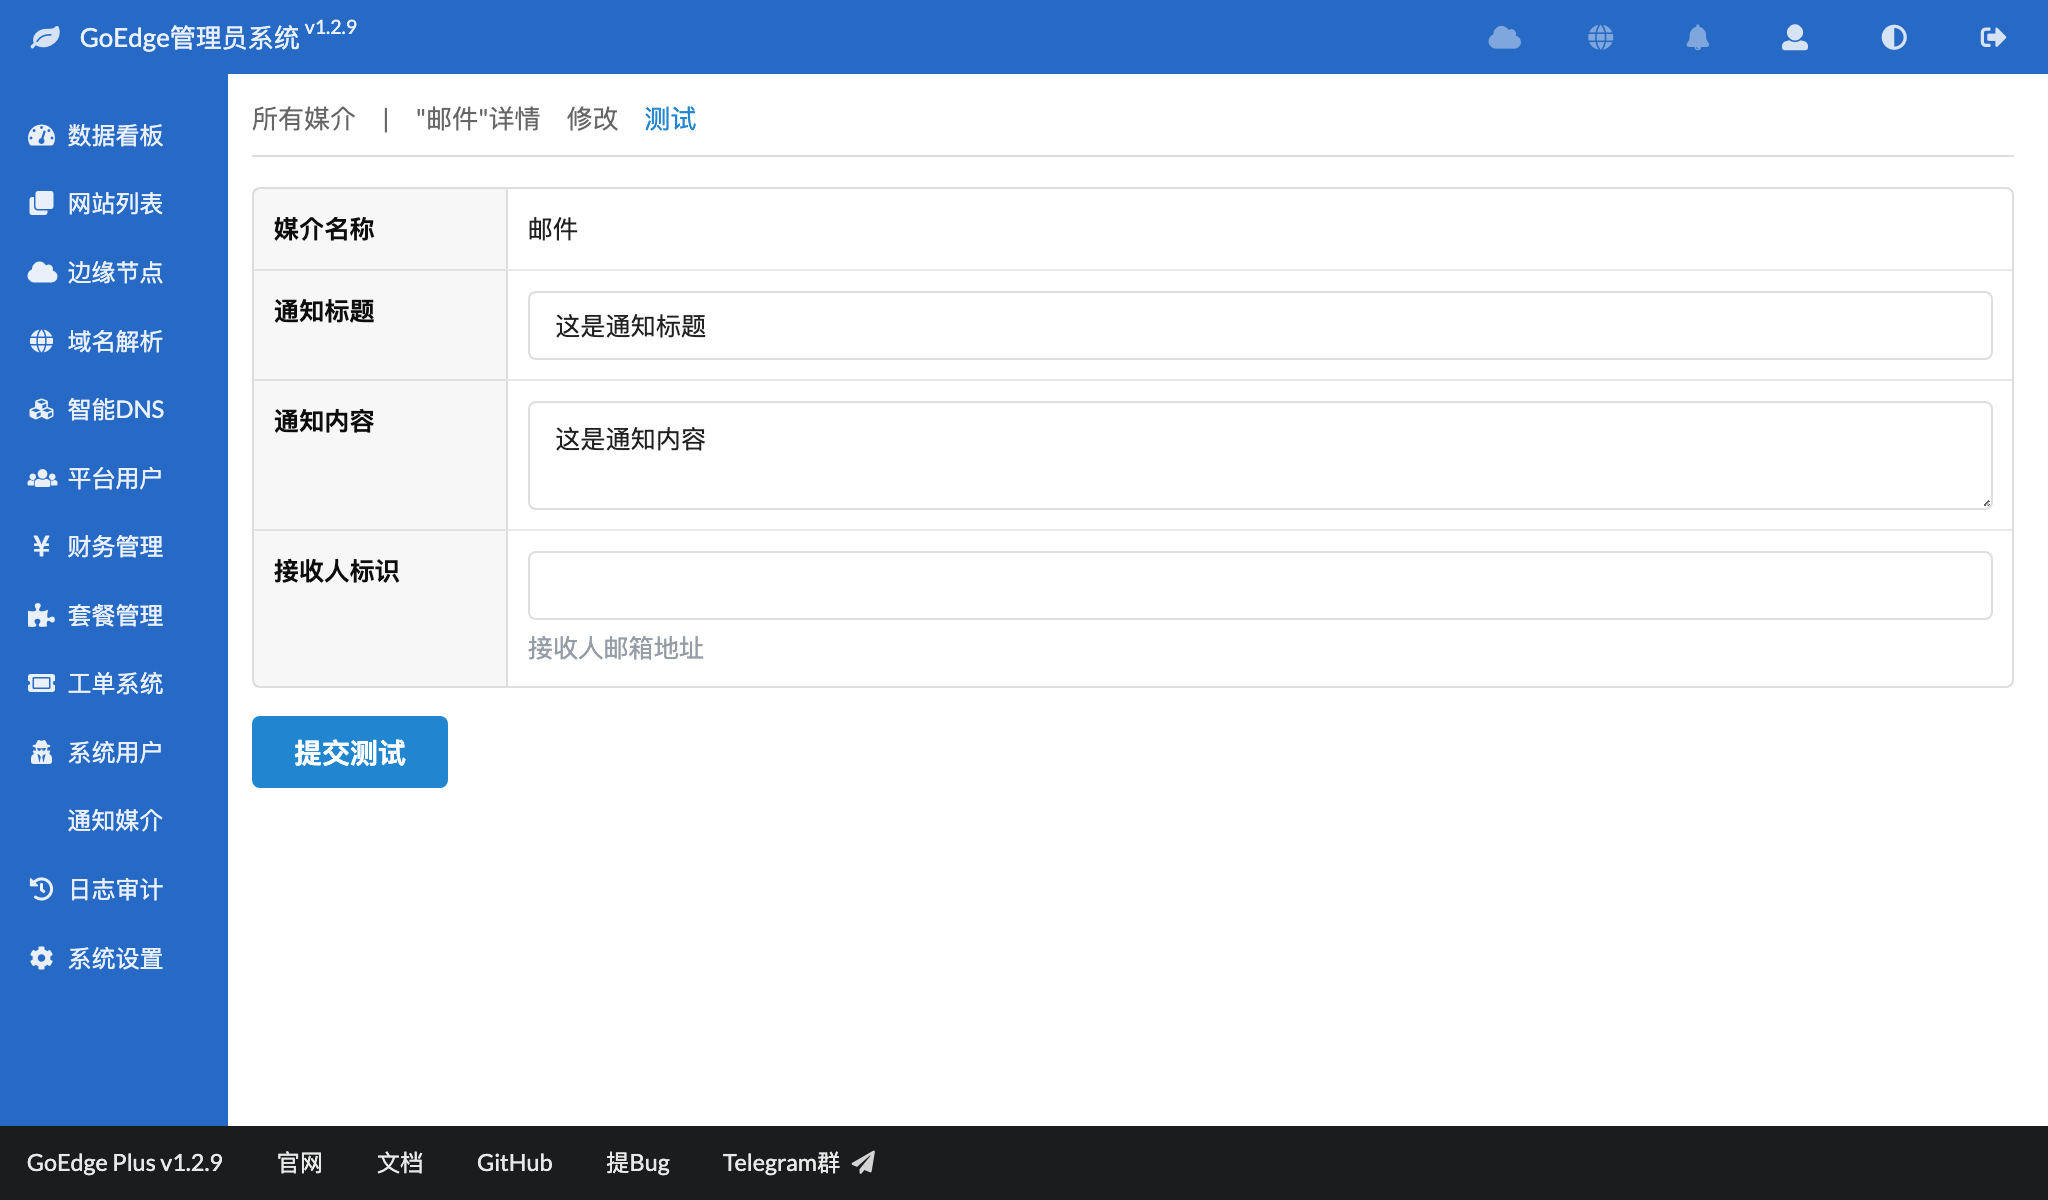Click the 边缘节点 cloud icon

41,272
